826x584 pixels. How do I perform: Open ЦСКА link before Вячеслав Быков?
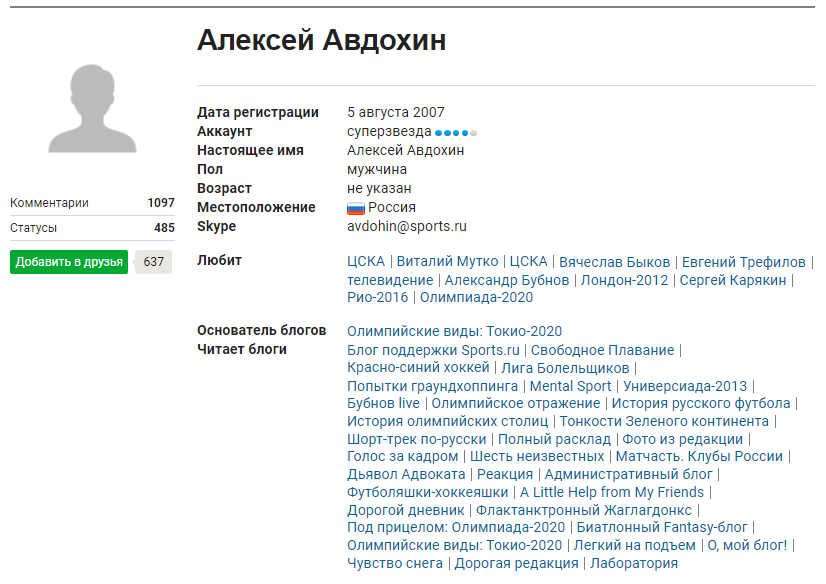point(528,261)
